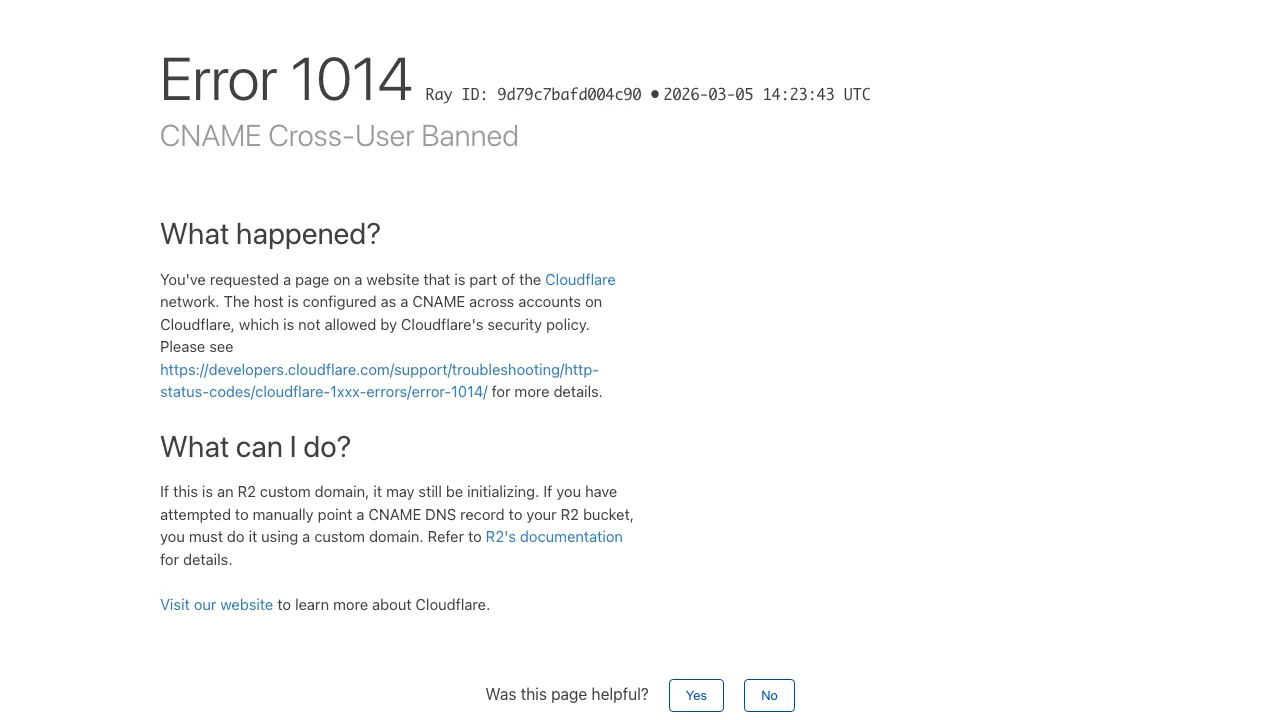Click the Error 1014 heading

pos(286,80)
